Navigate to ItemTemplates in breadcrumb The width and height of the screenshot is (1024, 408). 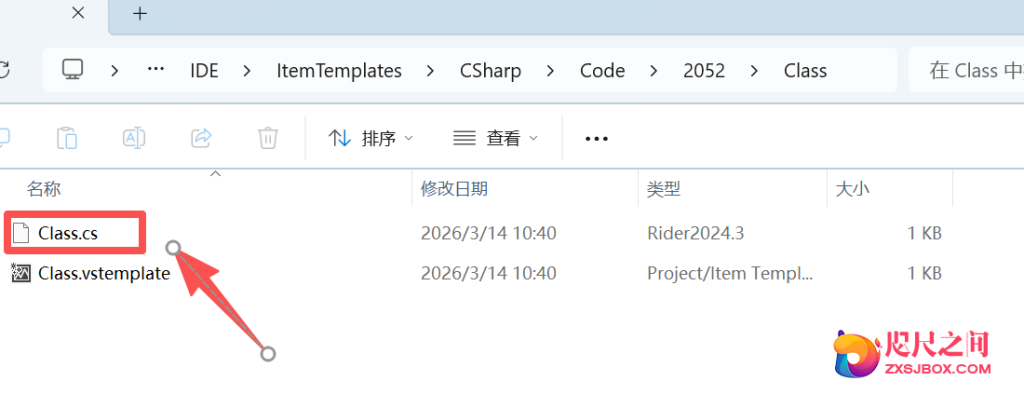[339, 70]
